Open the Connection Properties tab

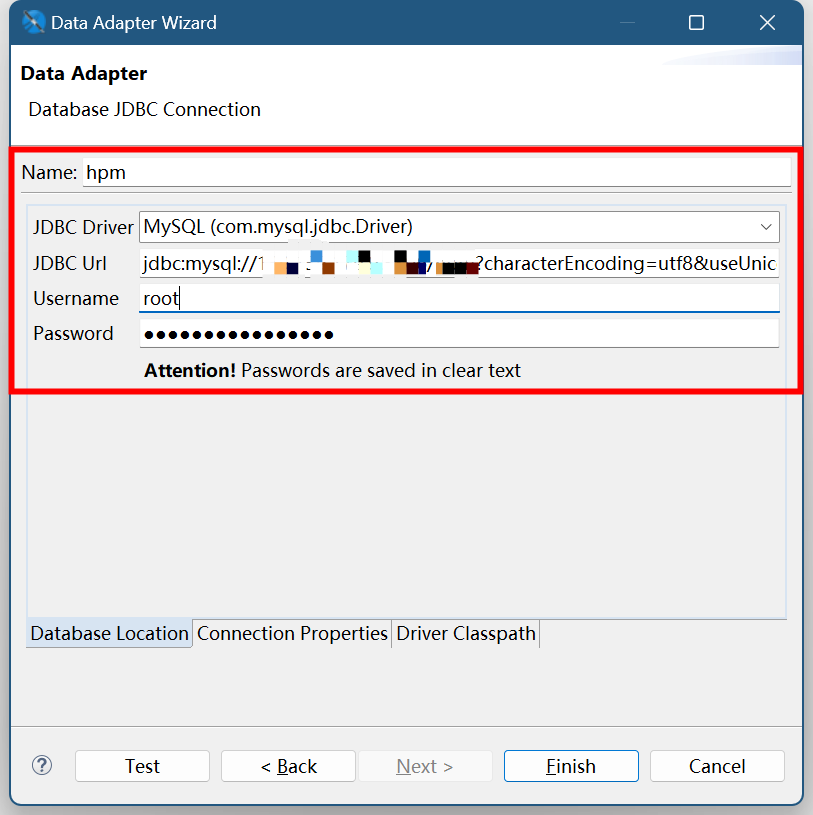point(292,633)
